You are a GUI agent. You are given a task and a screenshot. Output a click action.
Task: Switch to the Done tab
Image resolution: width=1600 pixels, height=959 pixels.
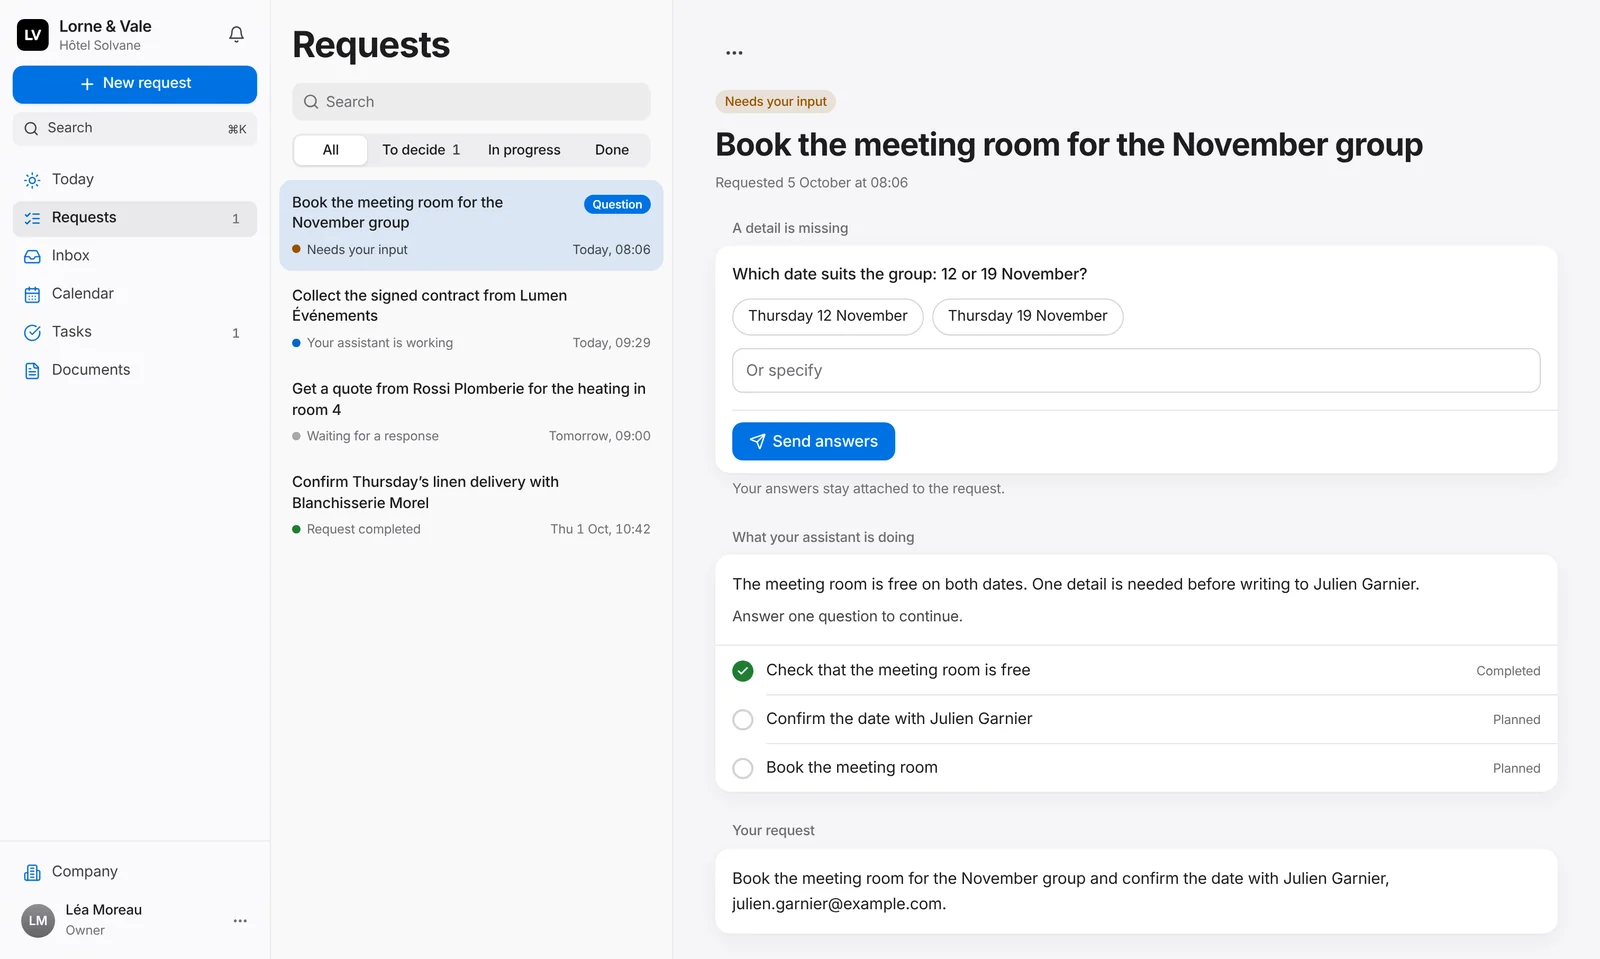(612, 150)
